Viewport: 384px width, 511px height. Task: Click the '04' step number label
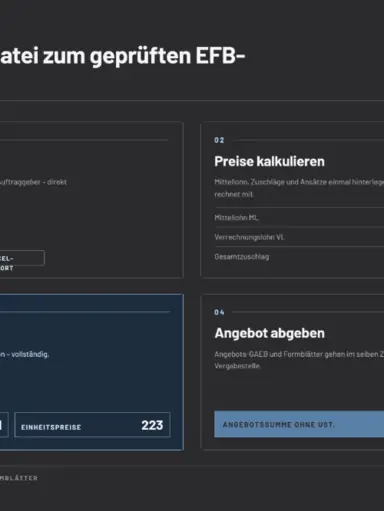click(219, 312)
